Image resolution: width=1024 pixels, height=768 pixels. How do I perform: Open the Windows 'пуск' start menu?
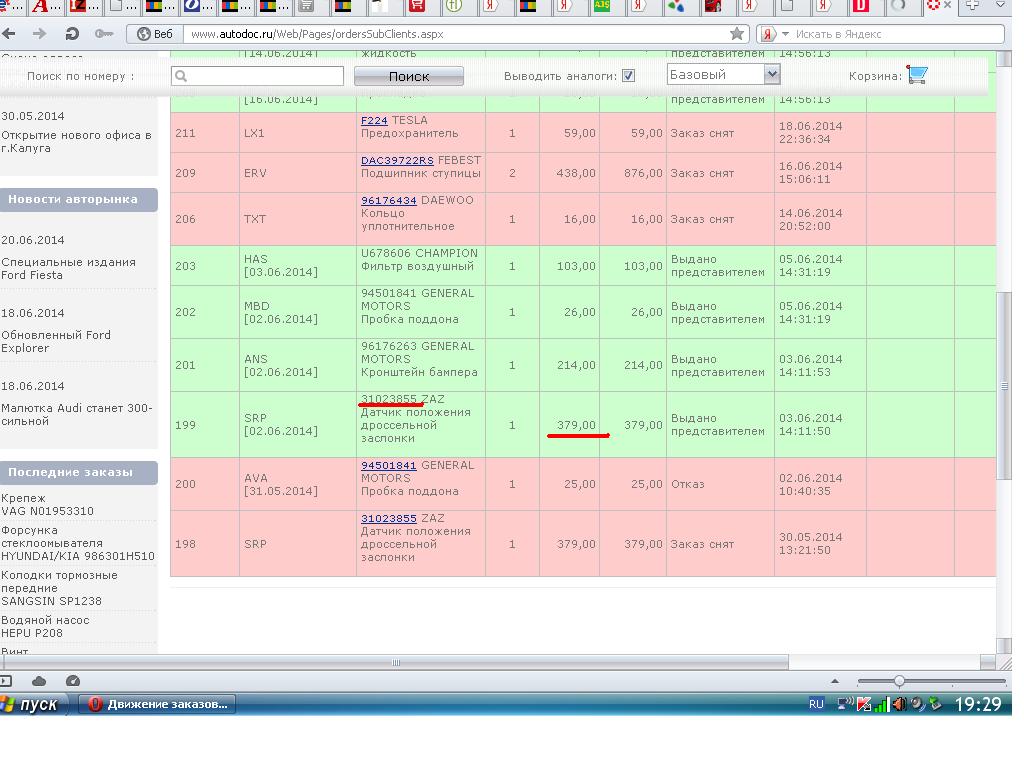pos(32,704)
